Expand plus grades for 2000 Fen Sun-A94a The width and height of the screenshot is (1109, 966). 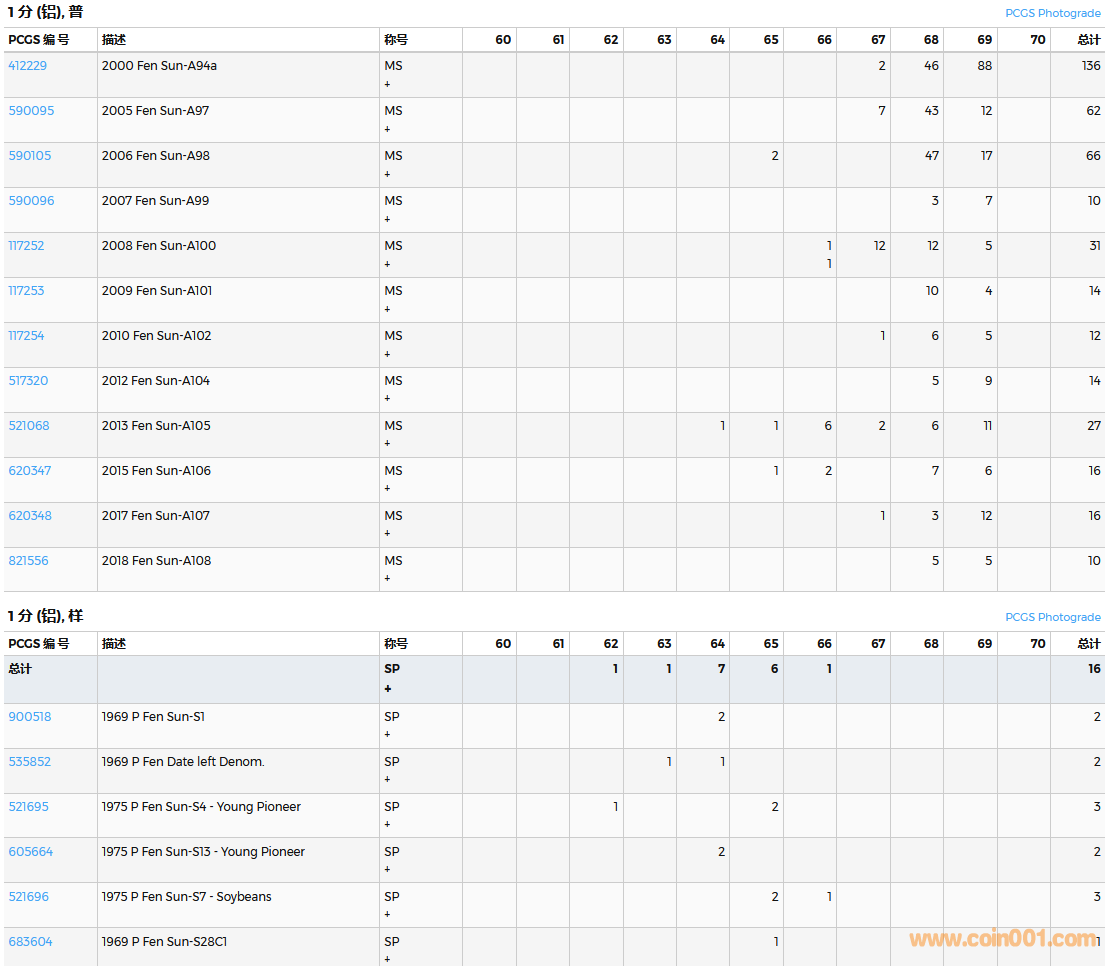pos(388,85)
